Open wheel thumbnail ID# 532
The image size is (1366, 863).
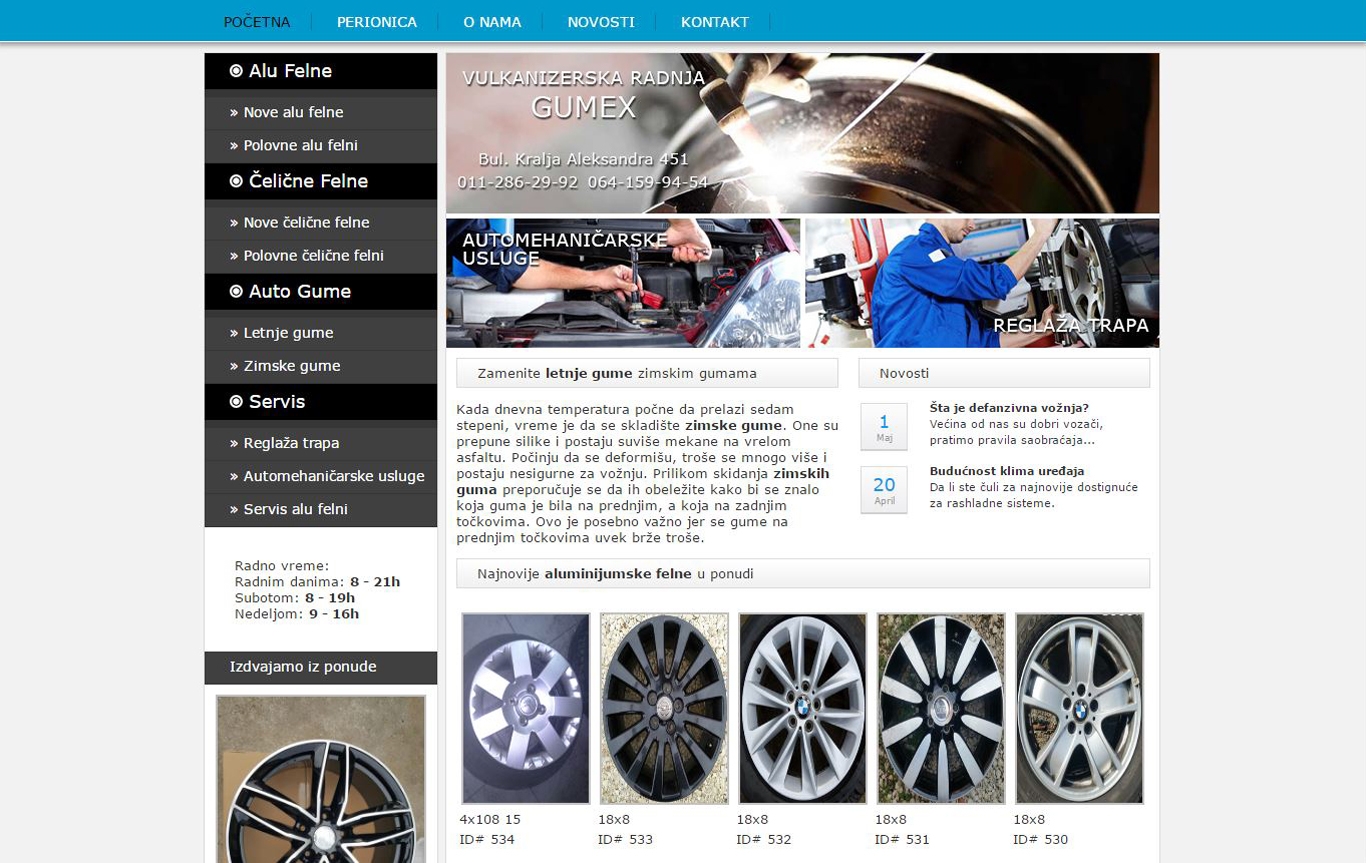(x=803, y=708)
